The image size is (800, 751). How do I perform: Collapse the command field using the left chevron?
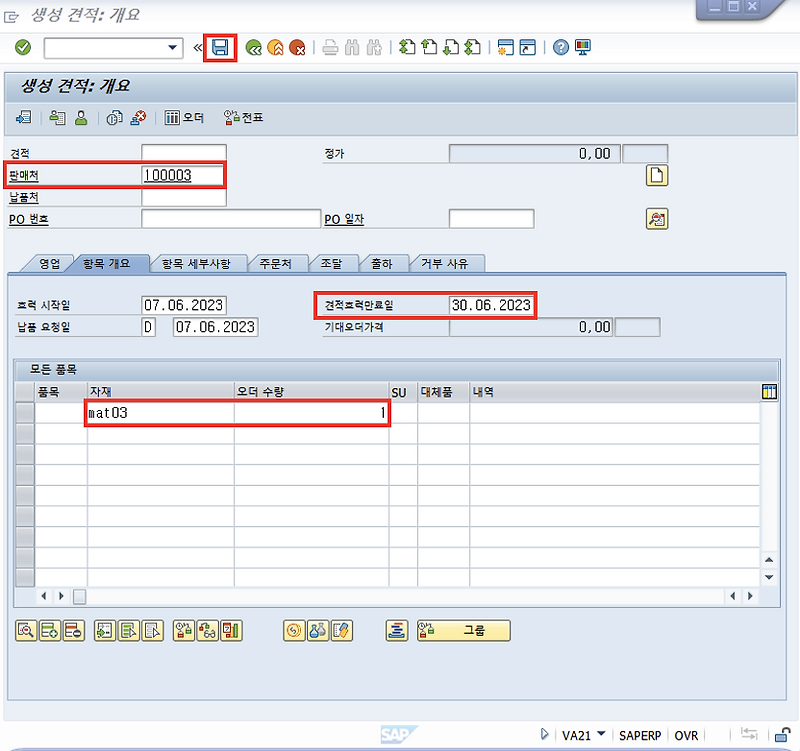(196, 47)
